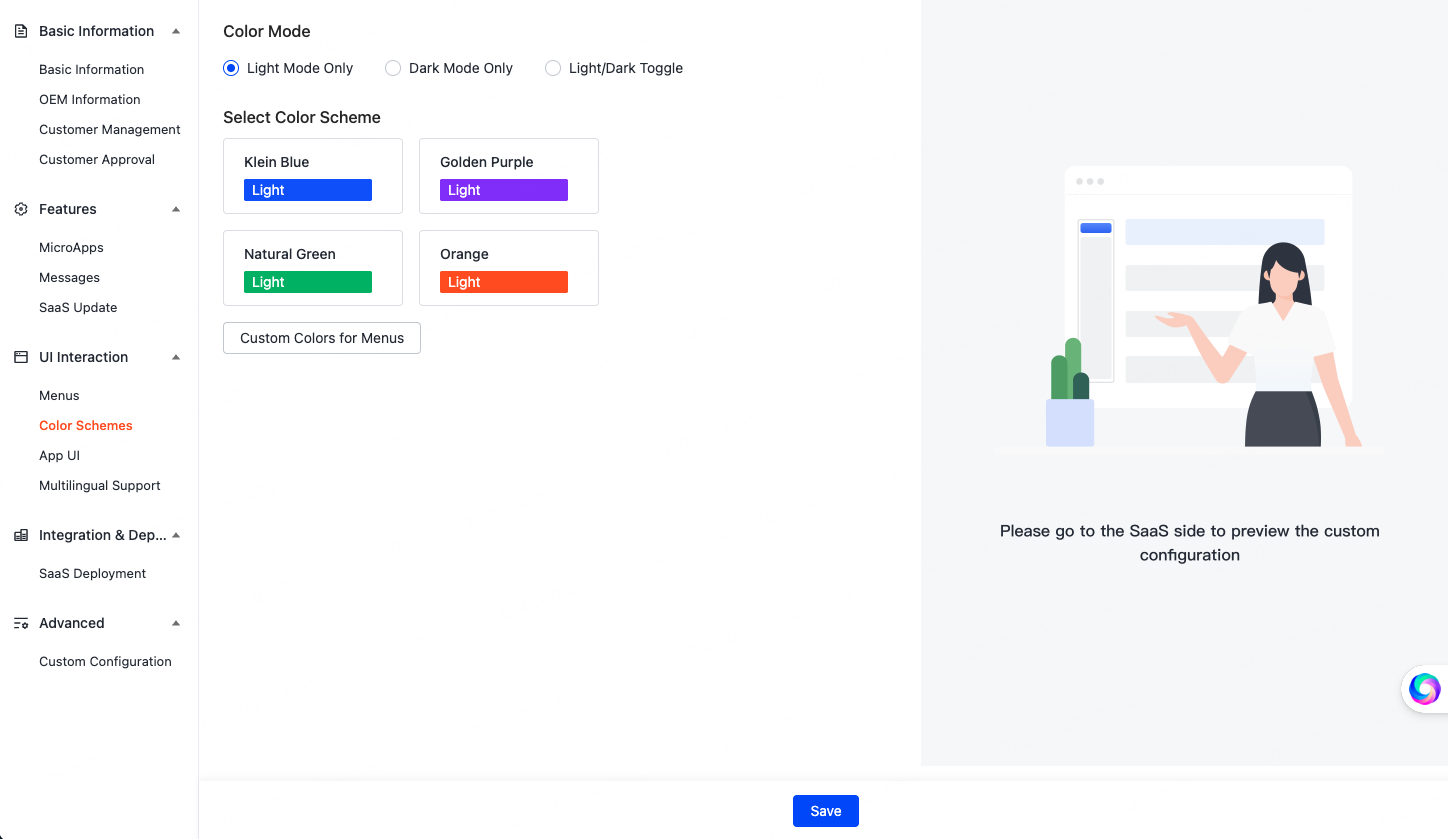The width and height of the screenshot is (1448, 839).
Task: Pick the Orange Light color swatch
Action: pos(504,282)
